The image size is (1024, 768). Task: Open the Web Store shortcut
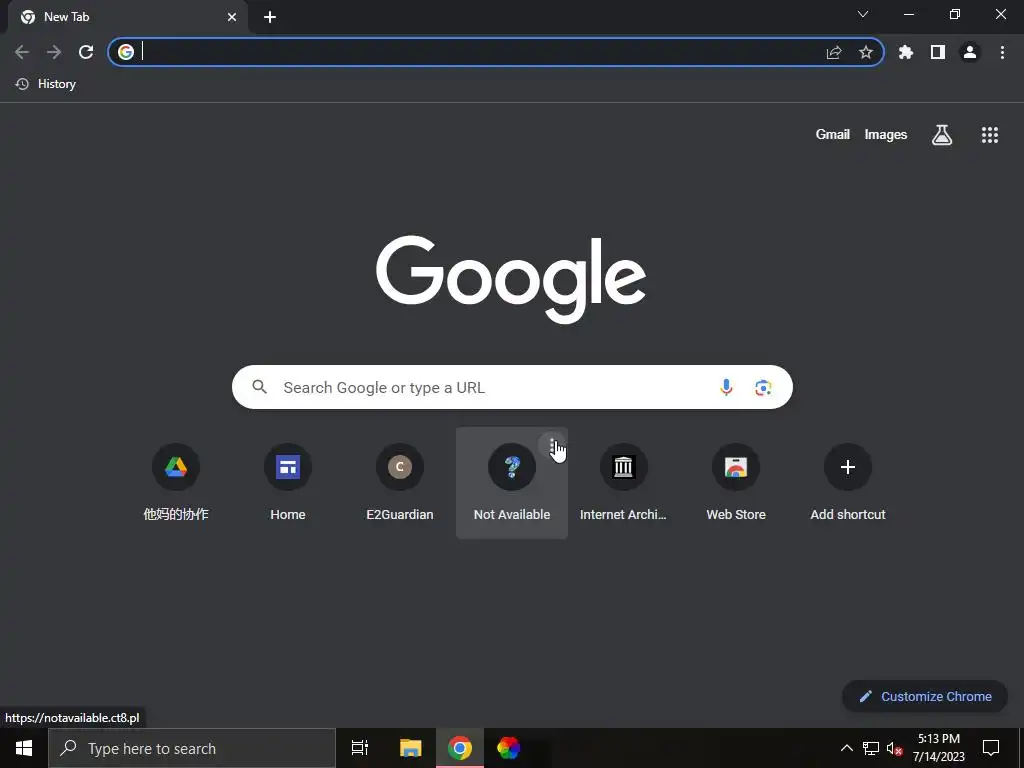pos(736,483)
